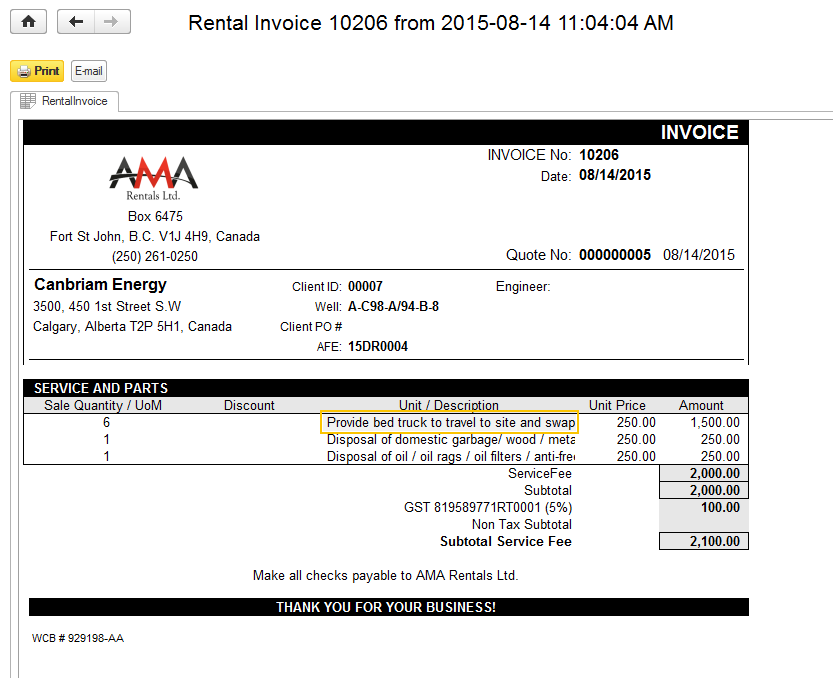833x678 pixels.
Task: Select well value A-C98-A/94-B-8
Action: 393,307
